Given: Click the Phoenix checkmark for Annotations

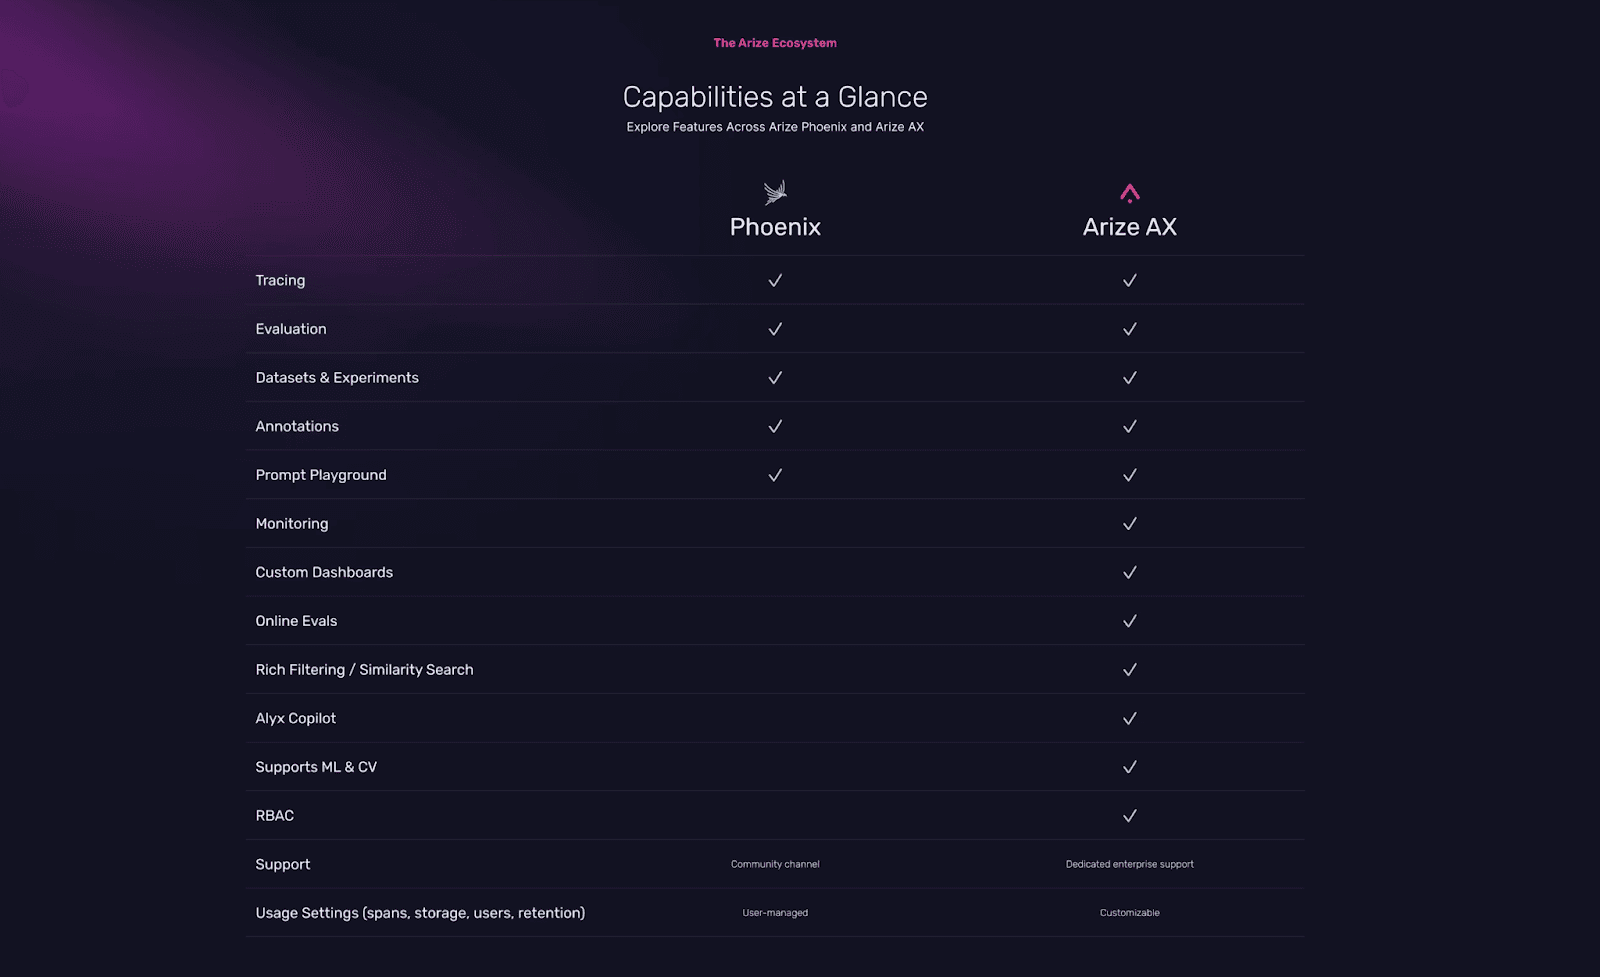Looking at the screenshot, I should coord(775,427).
